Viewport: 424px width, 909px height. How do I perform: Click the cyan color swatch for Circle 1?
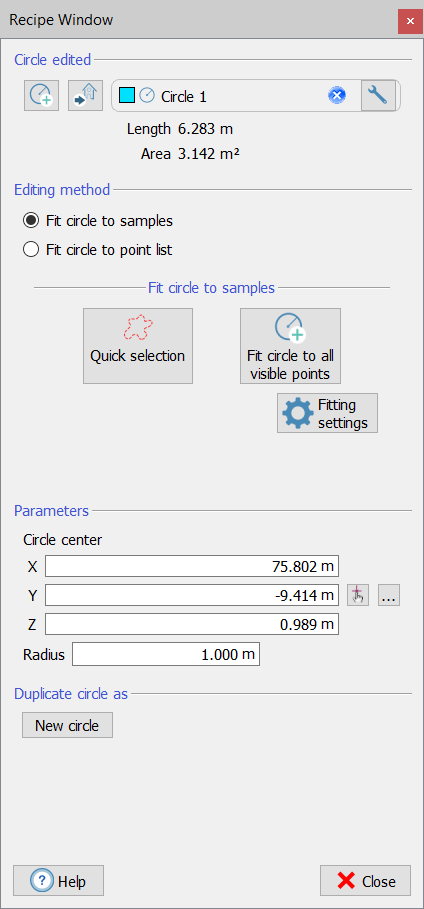point(126,96)
